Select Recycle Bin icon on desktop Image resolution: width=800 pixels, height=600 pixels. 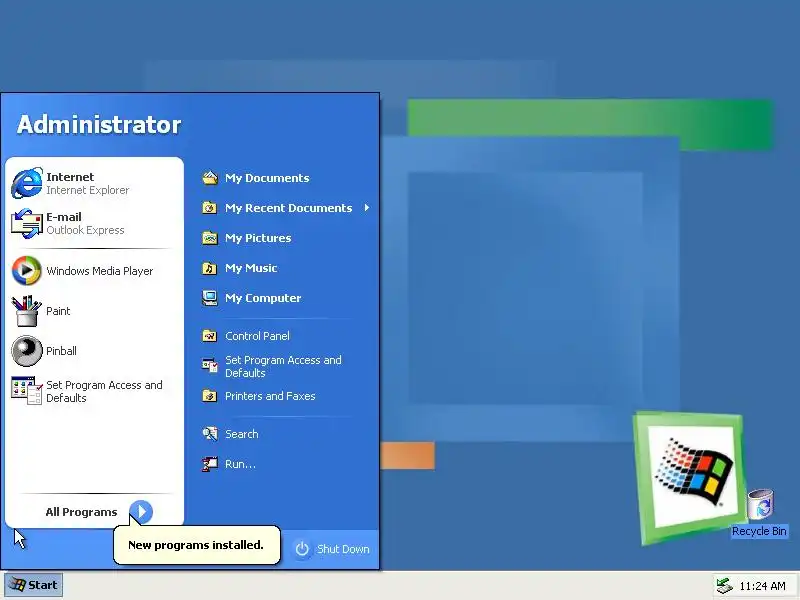click(761, 504)
